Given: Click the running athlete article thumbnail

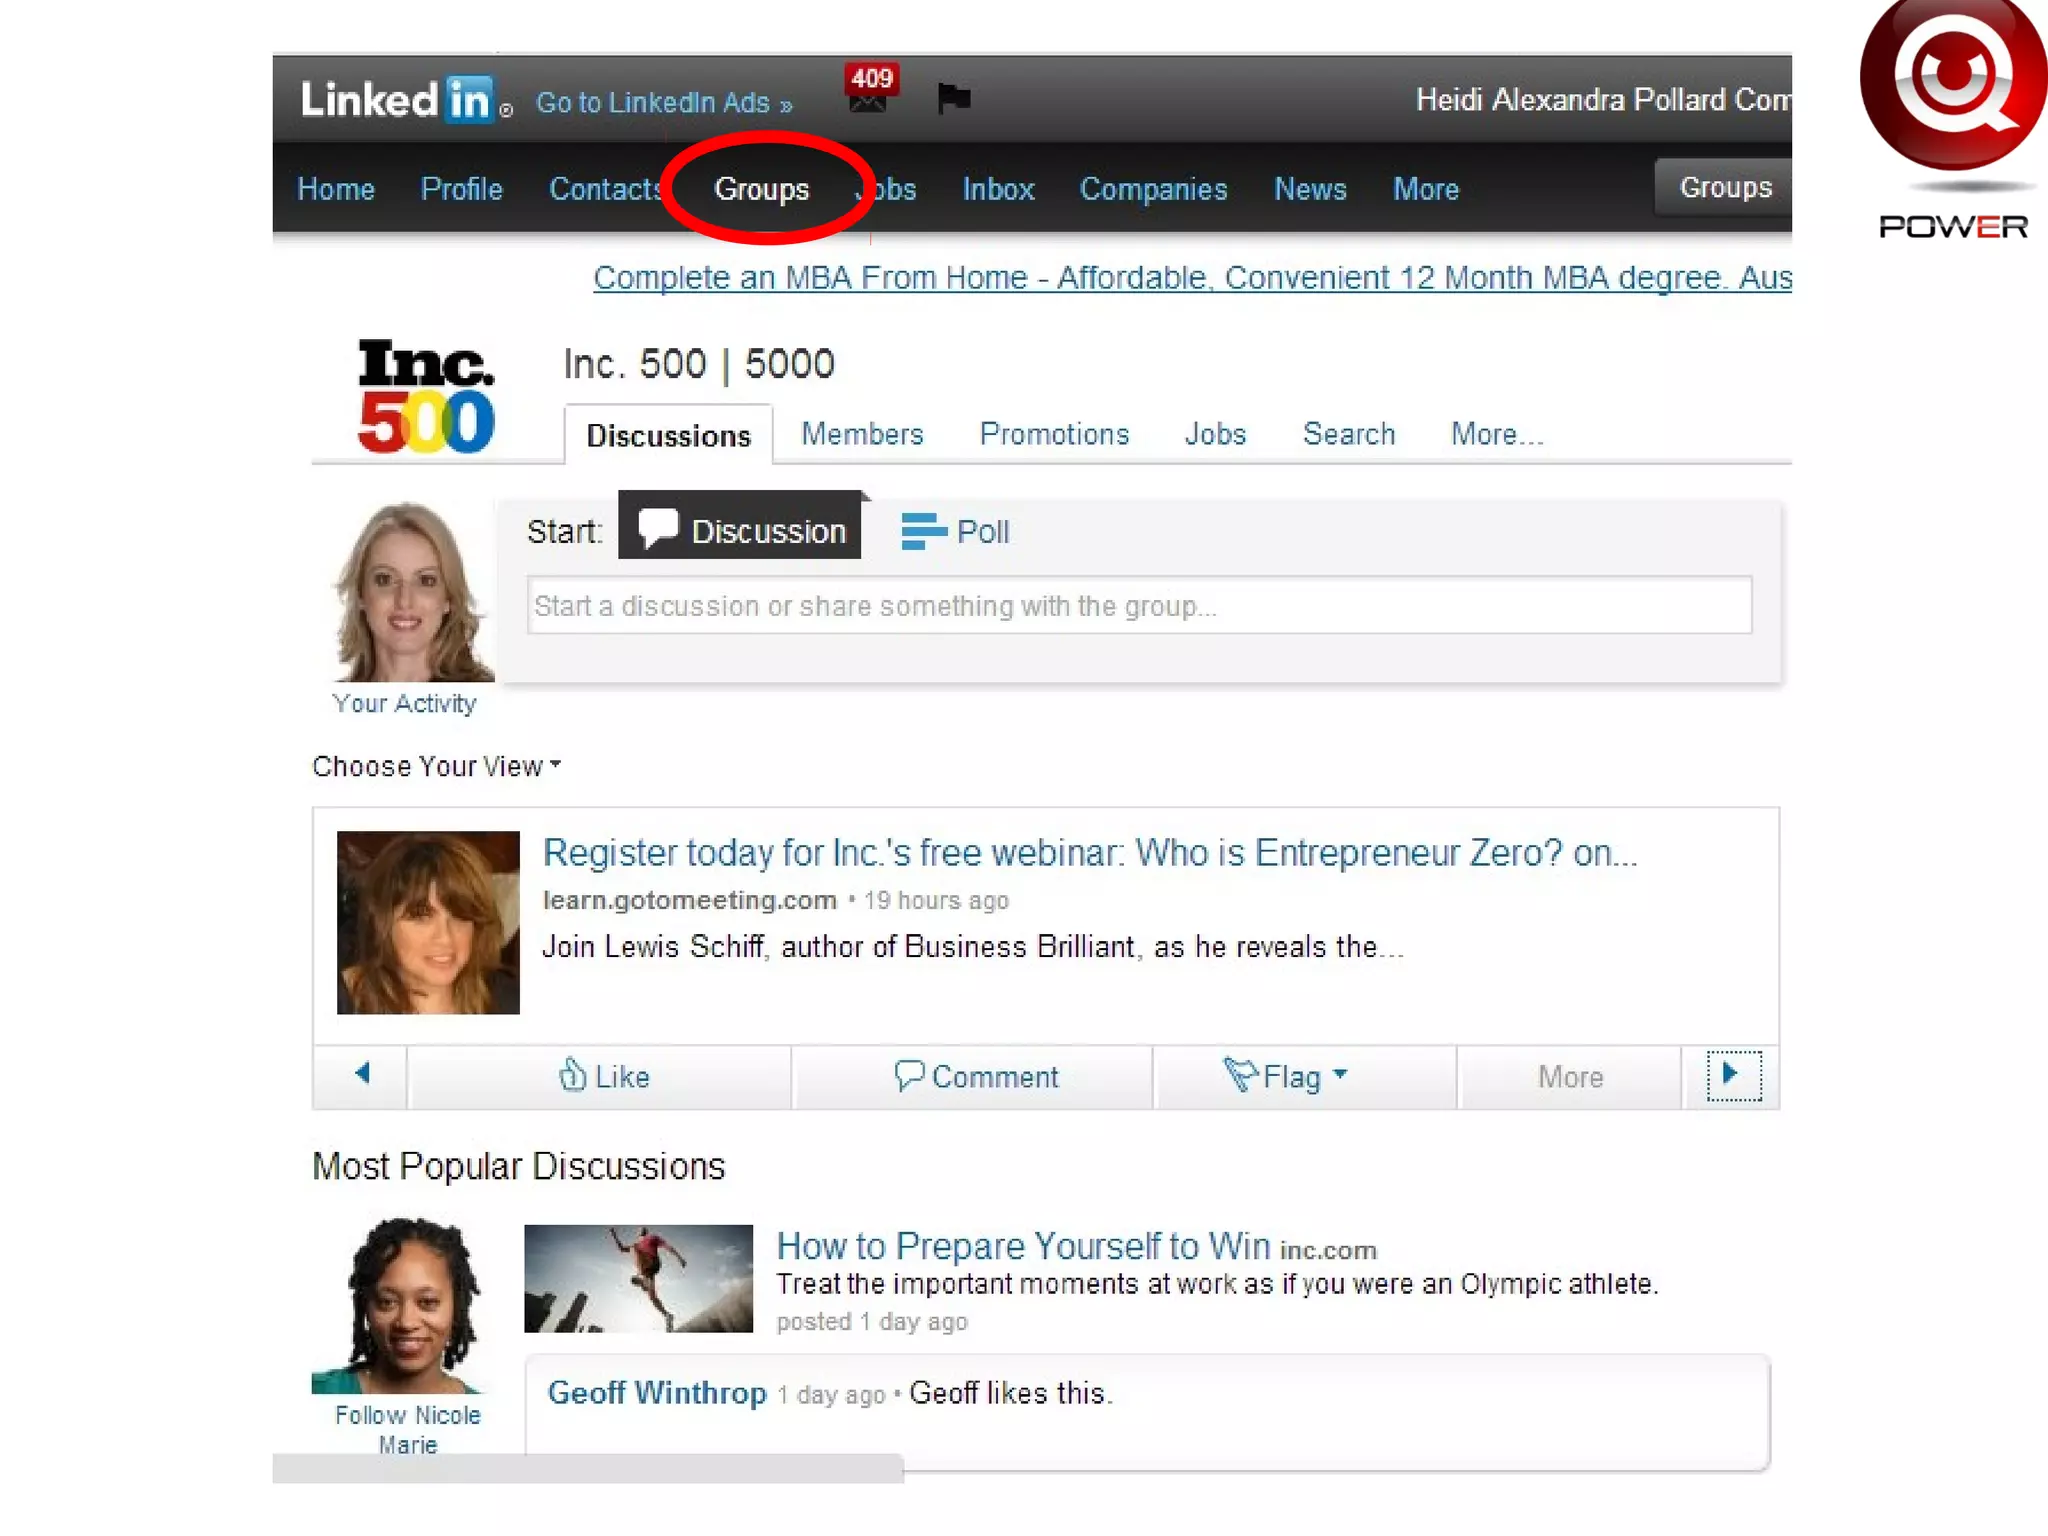Looking at the screenshot, I should tap(638, 1278).
